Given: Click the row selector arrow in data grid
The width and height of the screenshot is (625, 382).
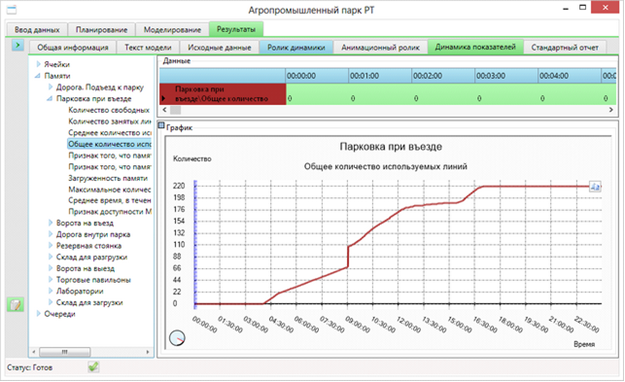Looking at the screenshot, I should [x=163, y=98].
